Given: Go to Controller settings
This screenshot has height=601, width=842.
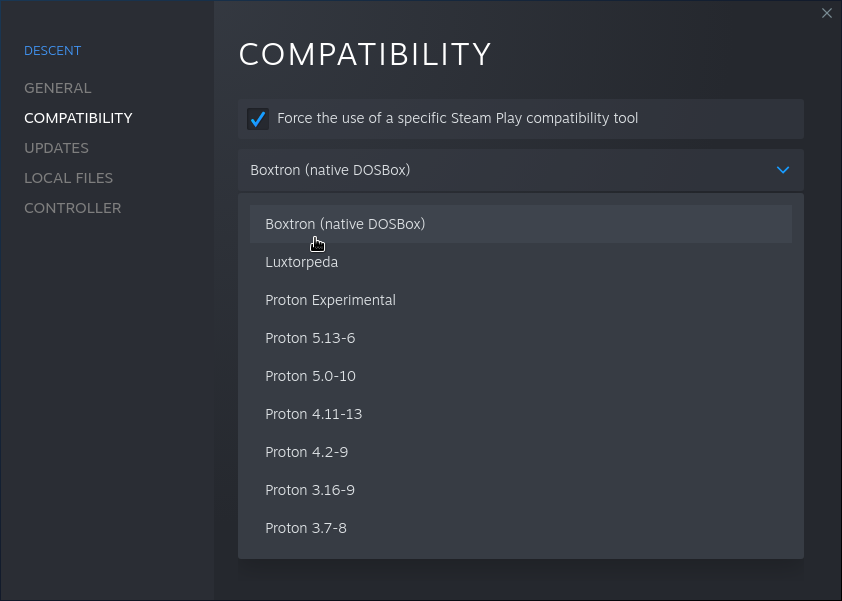Looking at the screenshot, I should coord(72,208).
